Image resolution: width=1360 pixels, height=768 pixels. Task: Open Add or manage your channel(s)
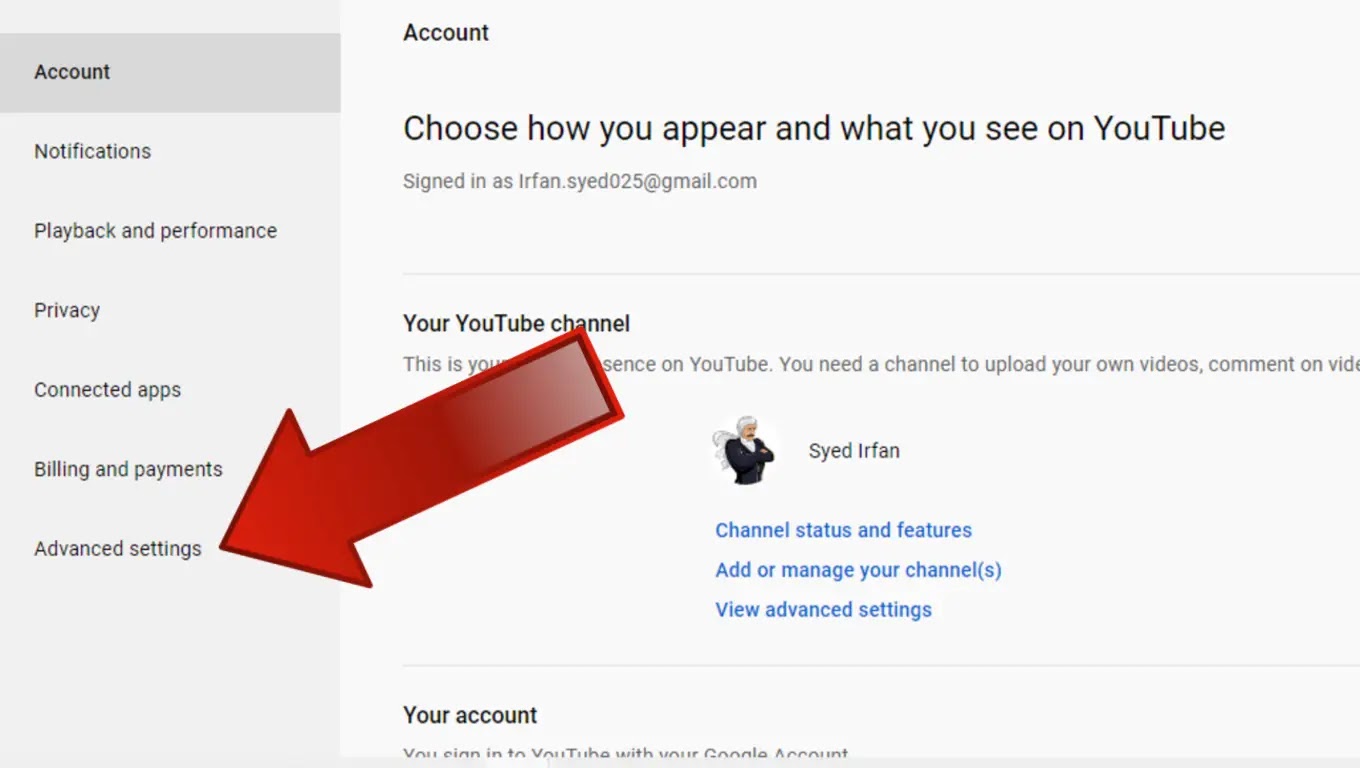[x=858, y=570]
